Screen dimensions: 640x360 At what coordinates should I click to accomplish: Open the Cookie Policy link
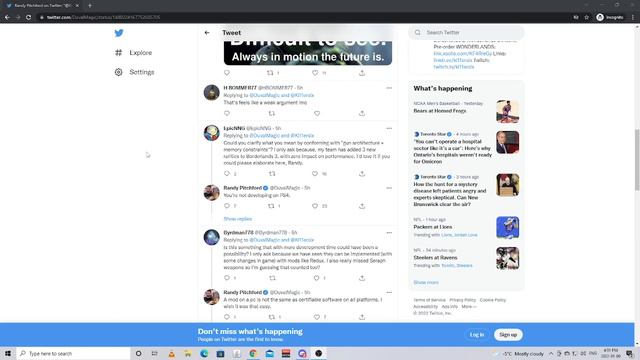tap(493, 300)
